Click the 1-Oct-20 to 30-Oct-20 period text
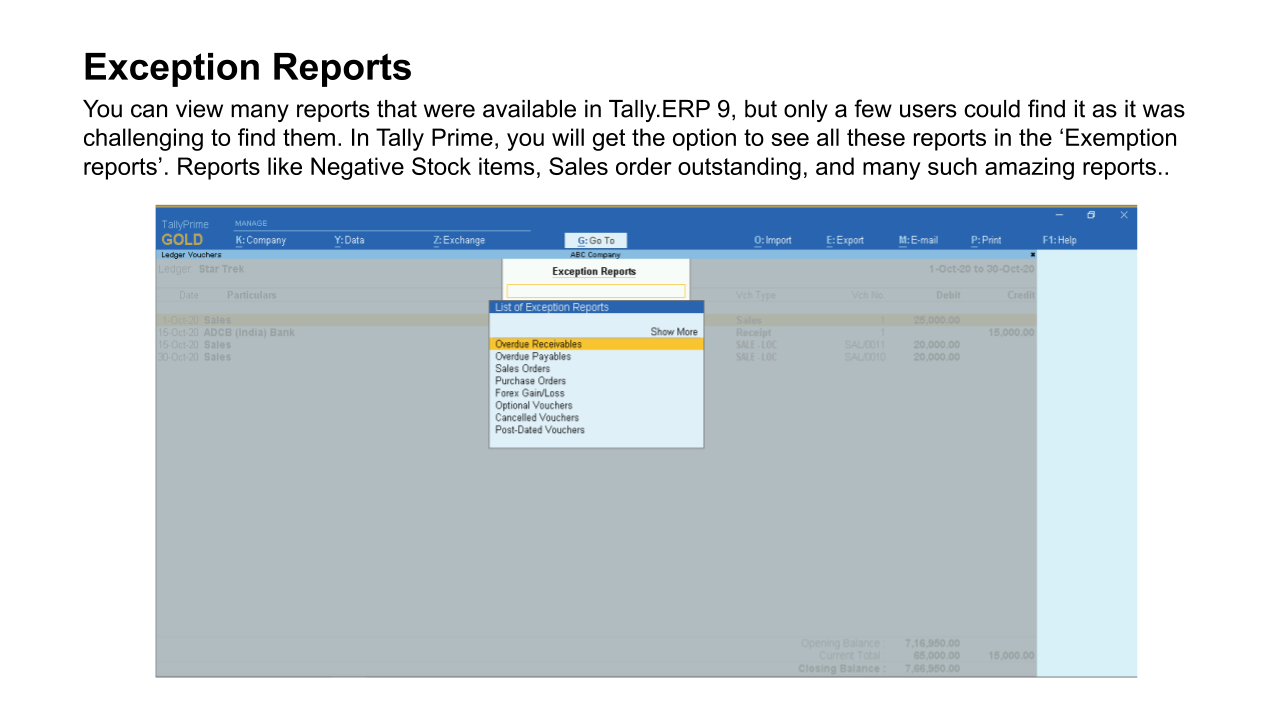 pos(981,269)
